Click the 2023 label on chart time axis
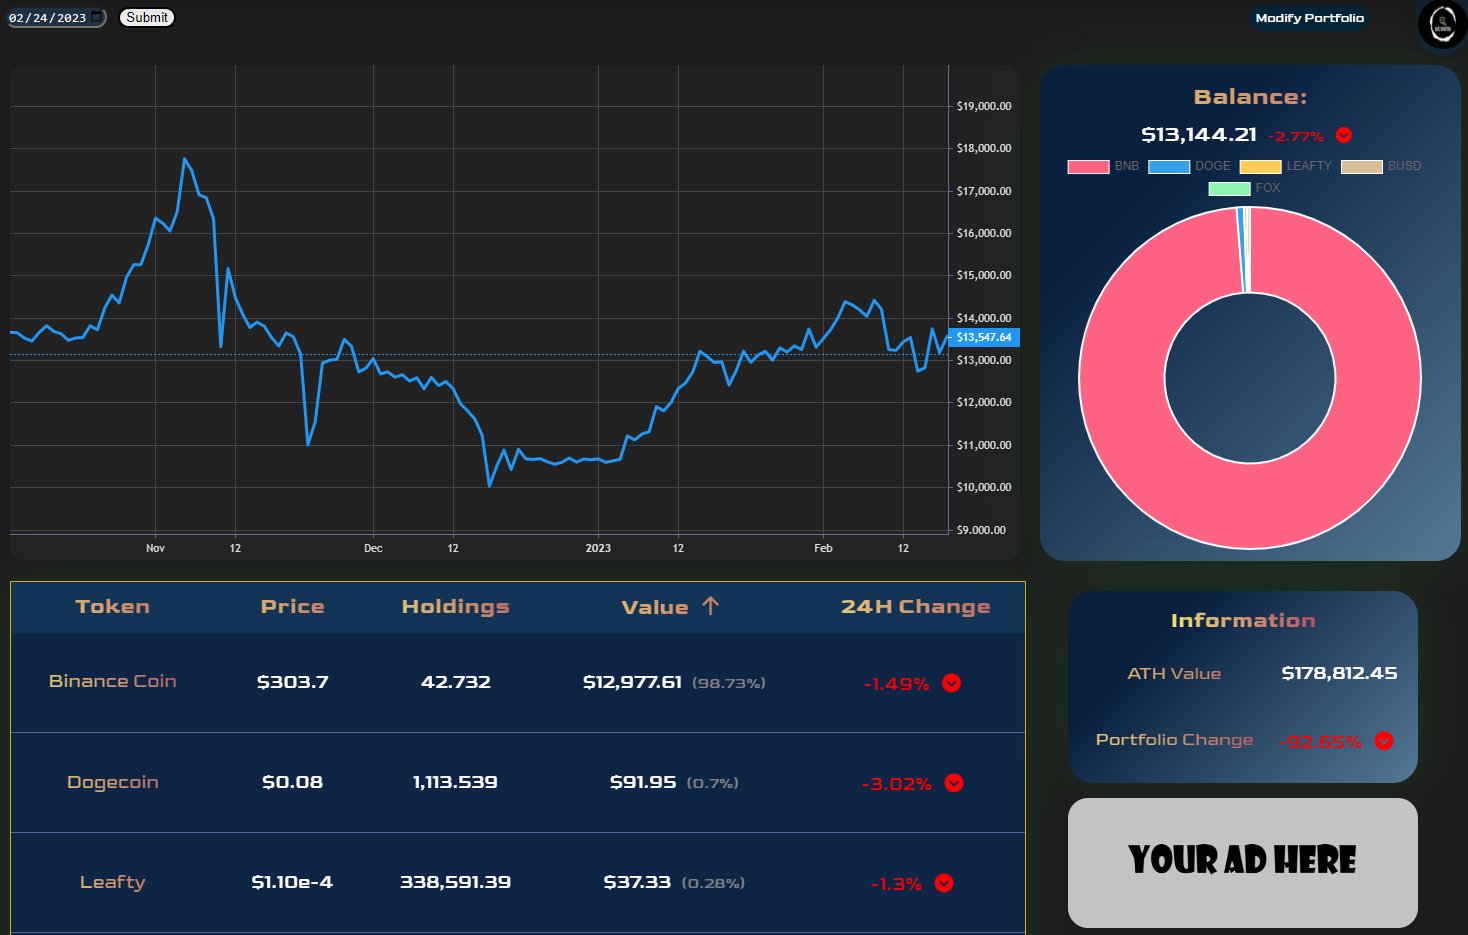The image size is (1468, 935). click(x=598, y=548)
